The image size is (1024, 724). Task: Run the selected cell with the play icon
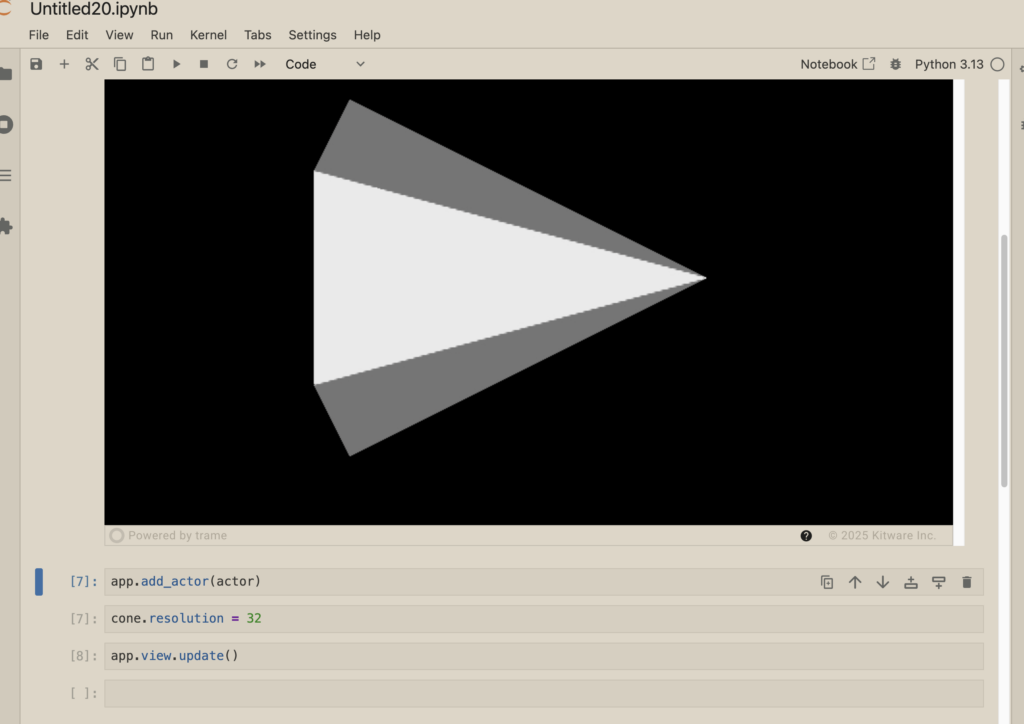[176, 64]
